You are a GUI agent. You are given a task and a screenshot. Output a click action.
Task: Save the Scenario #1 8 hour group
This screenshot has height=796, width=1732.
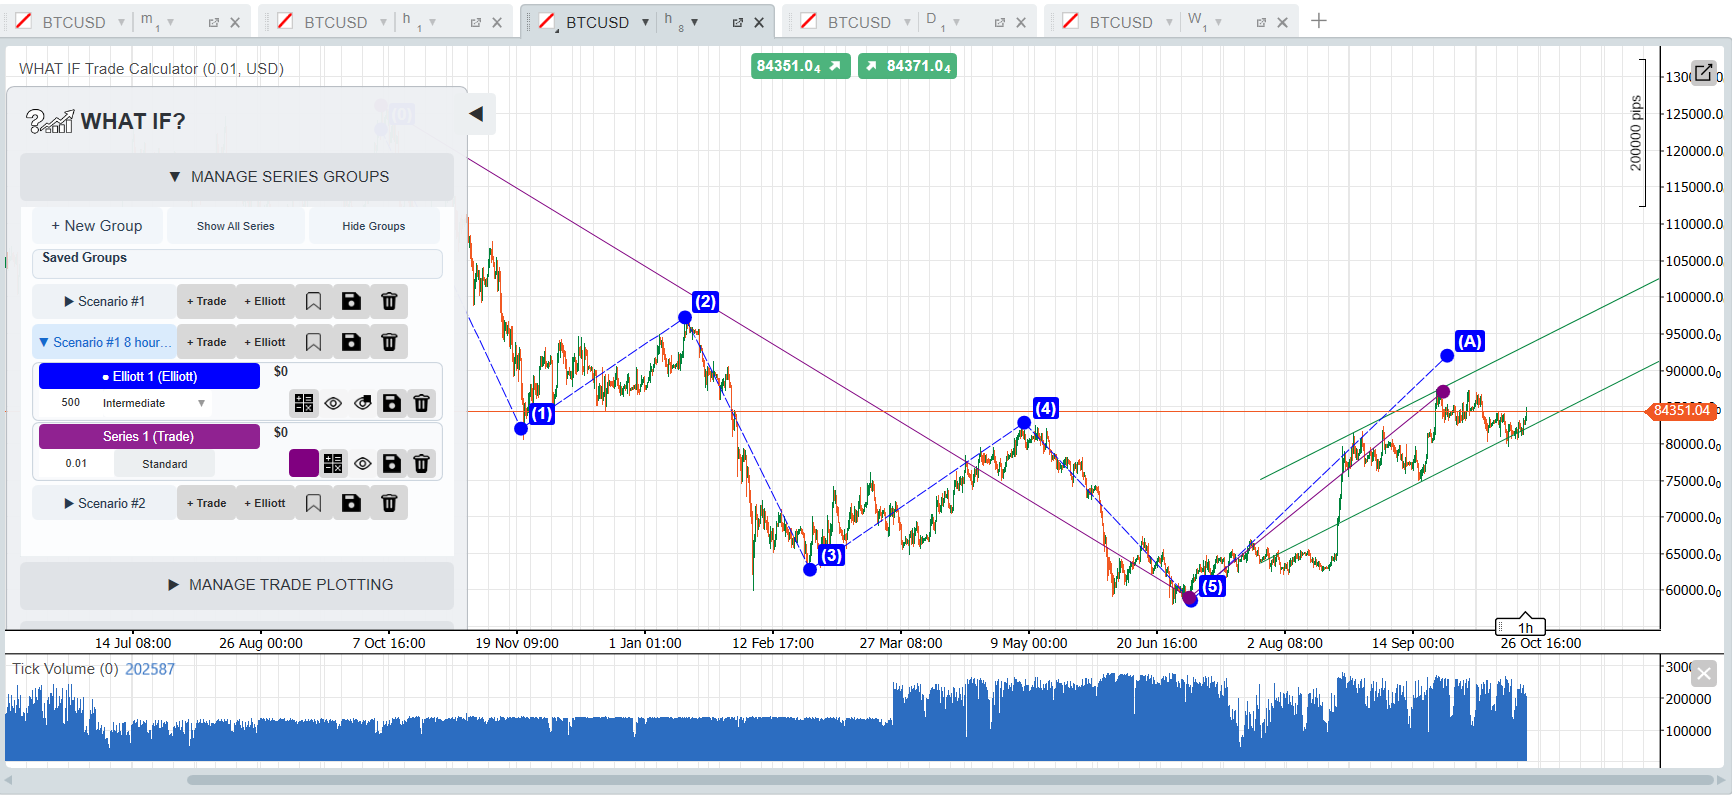point(351,342)
